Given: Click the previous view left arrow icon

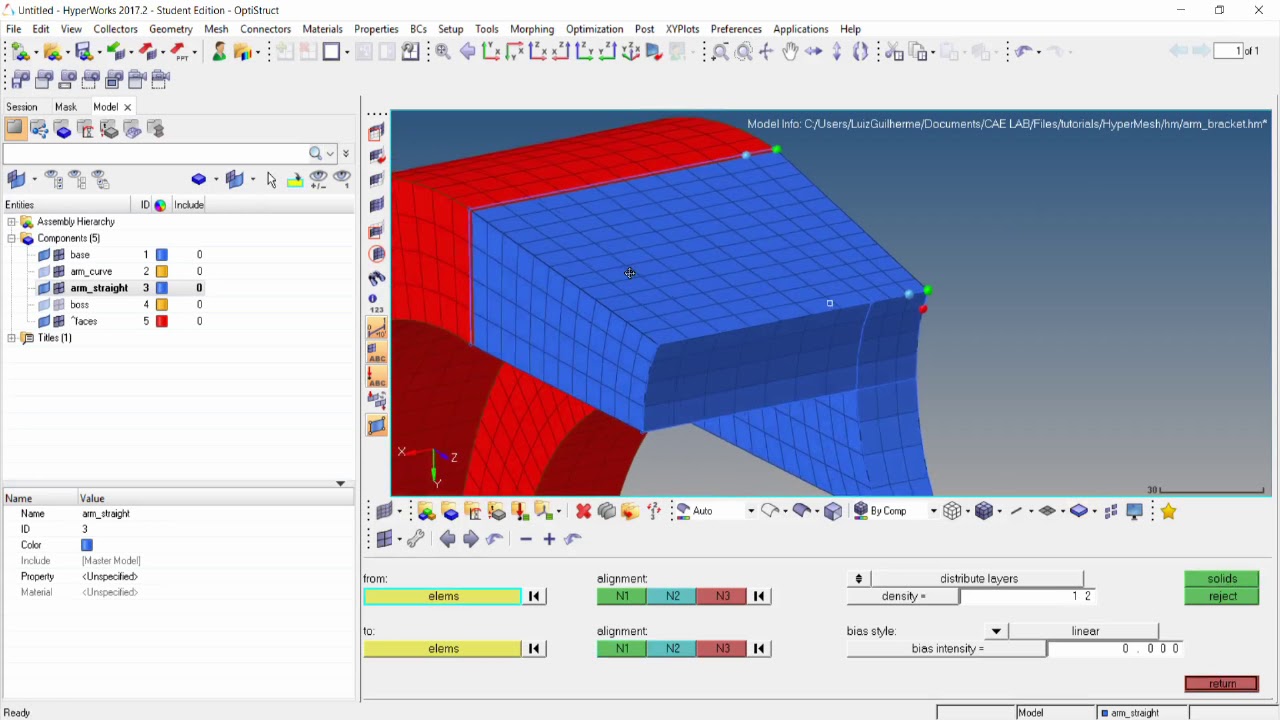Looking at the screenshot, I should 447,539.
